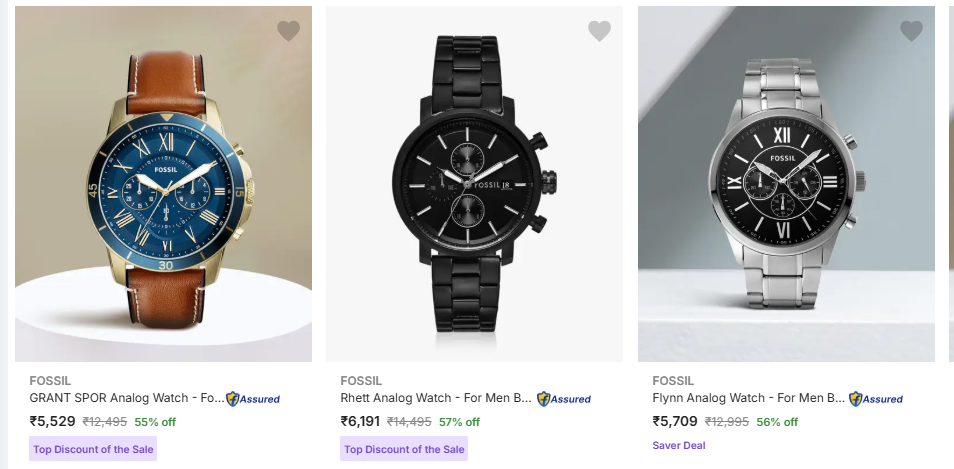This screenshot has width=954, height=469.
Task: Click the ₹5,709 price
Action: coord(675,421)
